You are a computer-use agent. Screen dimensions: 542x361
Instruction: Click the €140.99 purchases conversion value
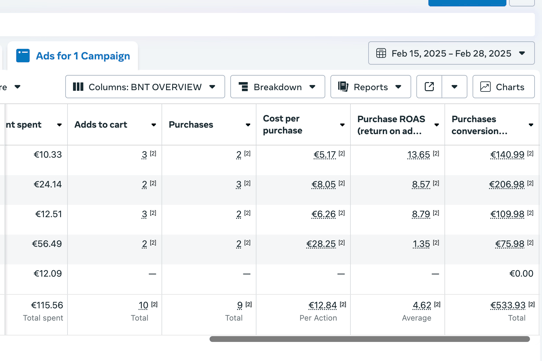pyautogui.click(x=507, y=155)
